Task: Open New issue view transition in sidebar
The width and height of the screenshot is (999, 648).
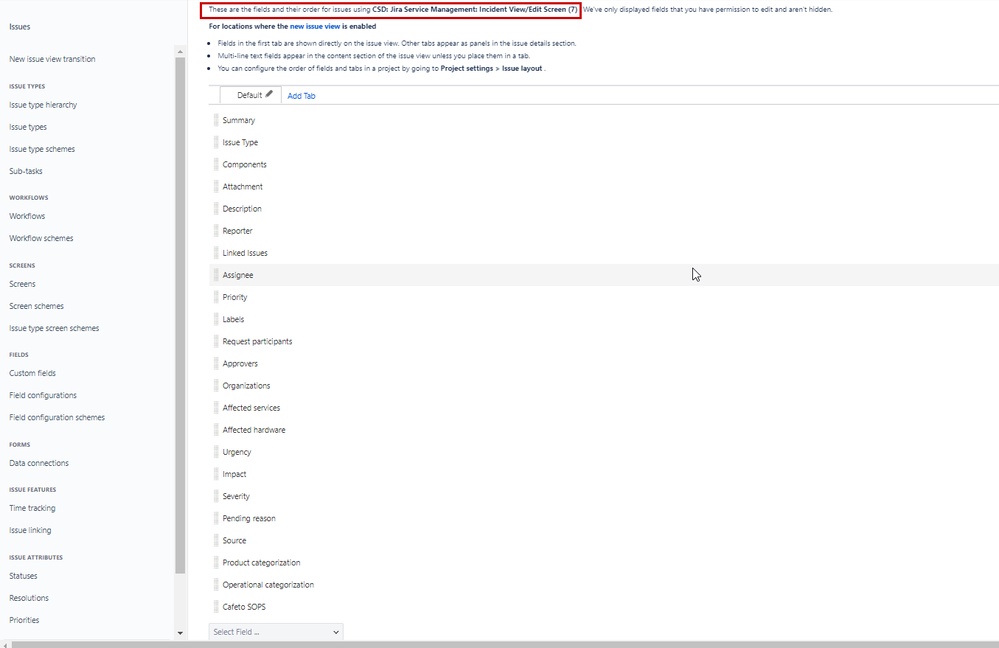Action: click(52, 59)
